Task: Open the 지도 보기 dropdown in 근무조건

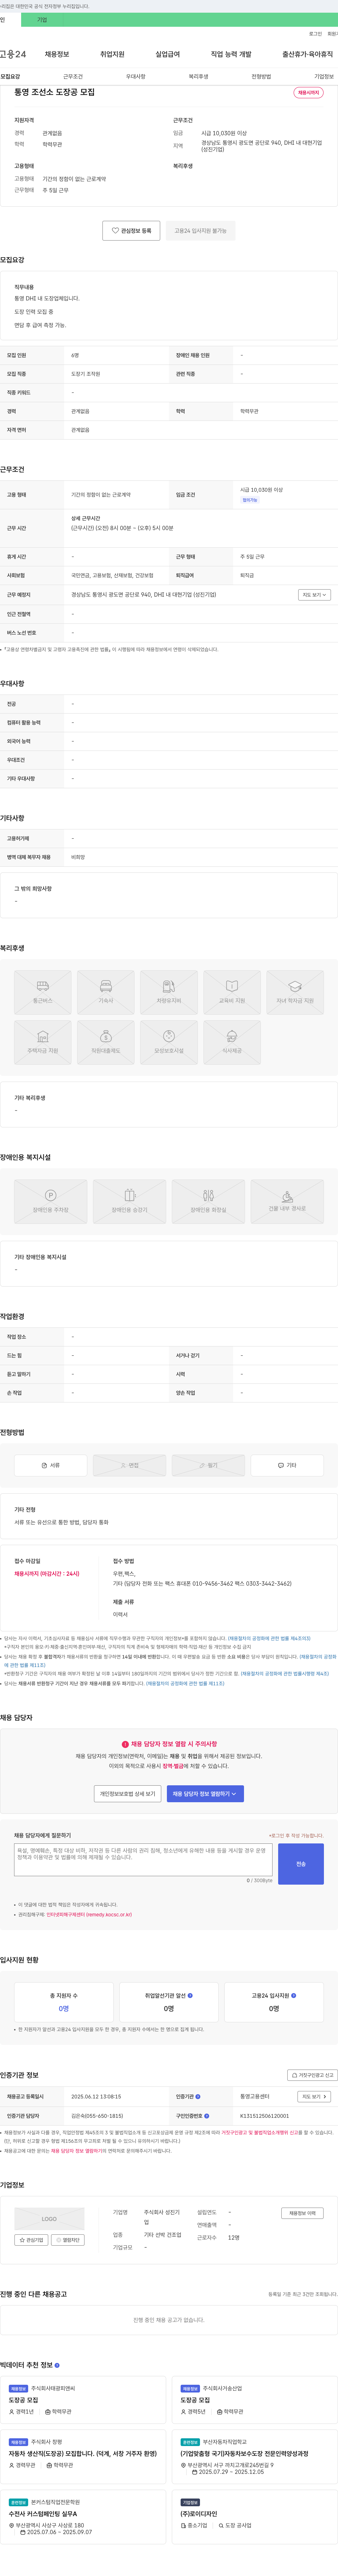Action: (314, 594)
